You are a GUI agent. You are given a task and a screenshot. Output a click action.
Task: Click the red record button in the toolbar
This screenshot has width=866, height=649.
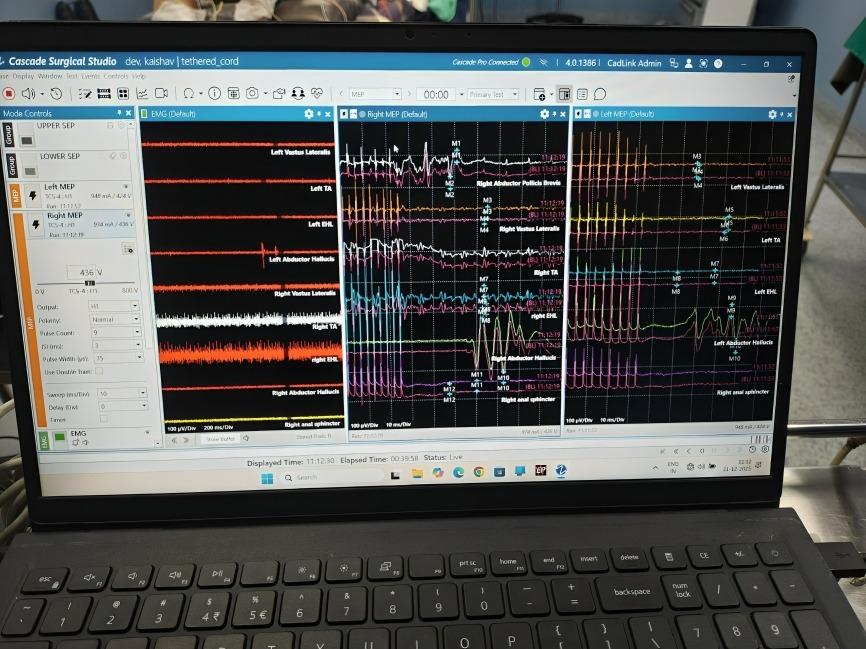coord(9,93)
